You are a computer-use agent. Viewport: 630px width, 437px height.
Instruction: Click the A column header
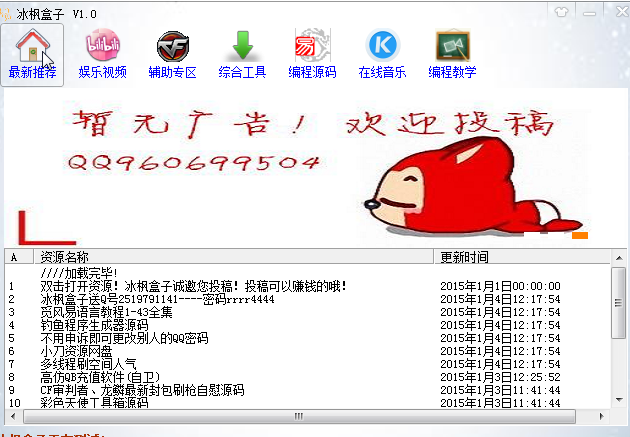click(x=19, y=257)
